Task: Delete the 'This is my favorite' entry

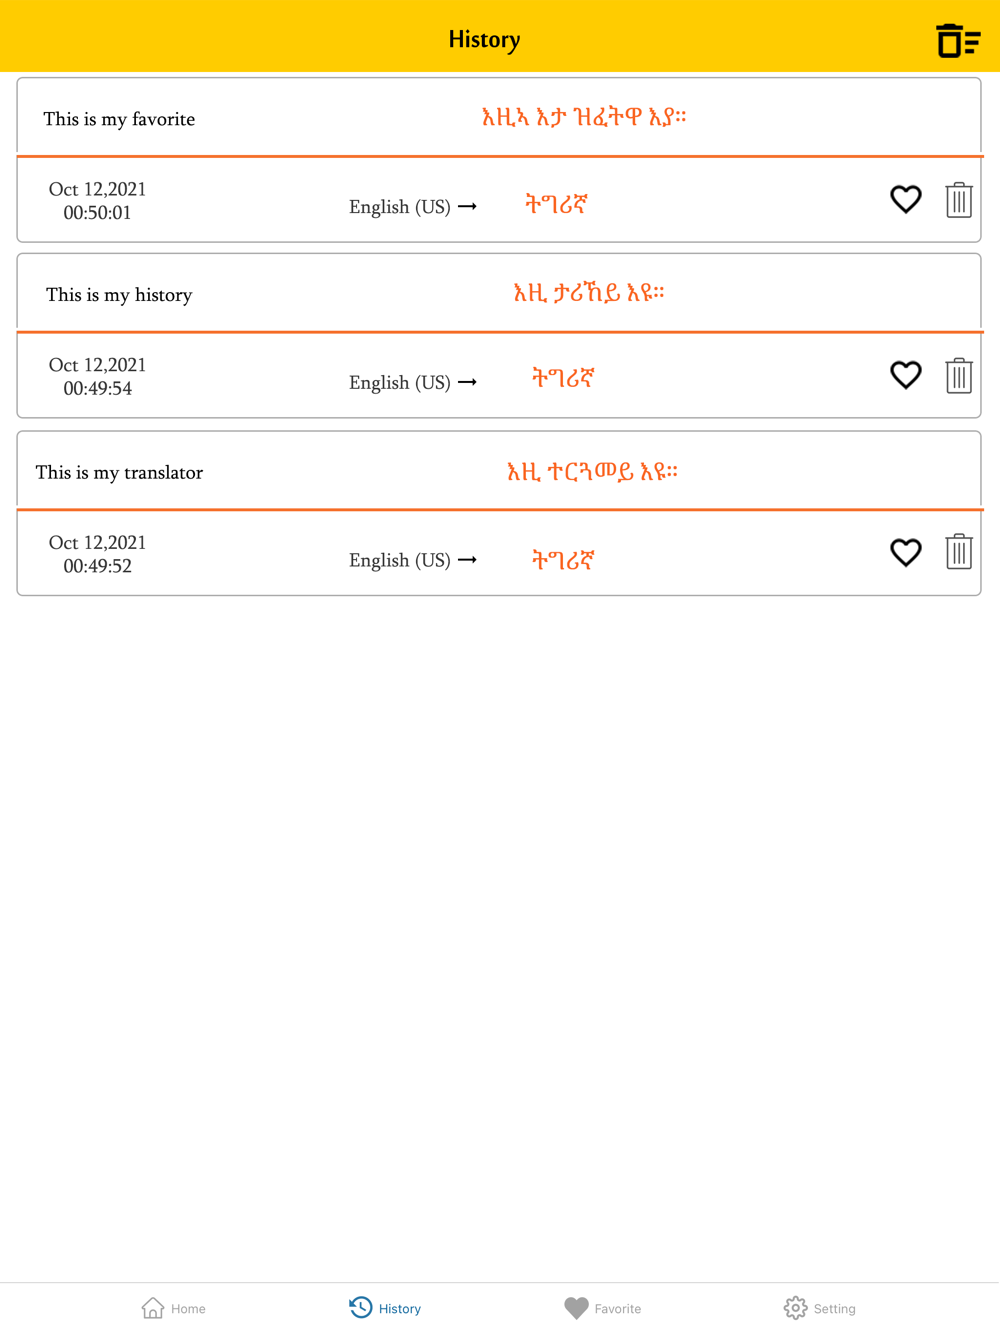Action: click(x=958, y=200)
